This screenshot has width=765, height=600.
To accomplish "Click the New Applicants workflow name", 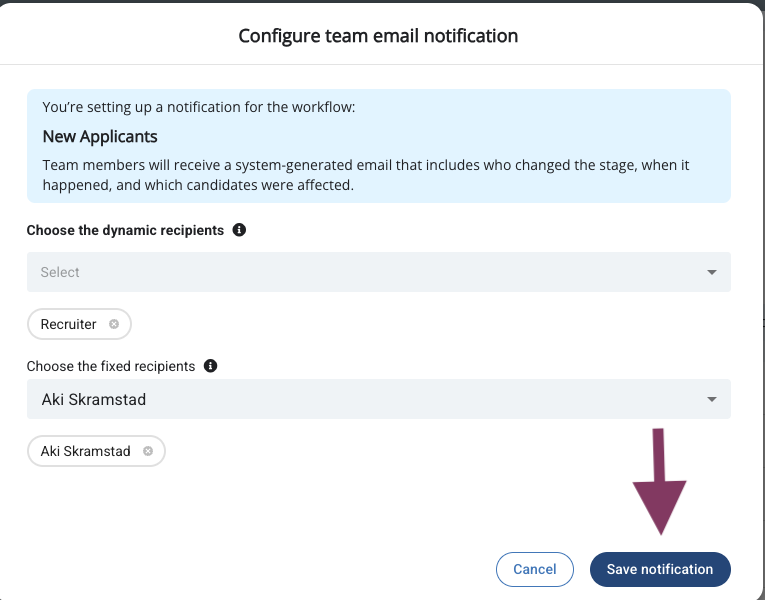I will pyautogui.click(x=100, y=136).
